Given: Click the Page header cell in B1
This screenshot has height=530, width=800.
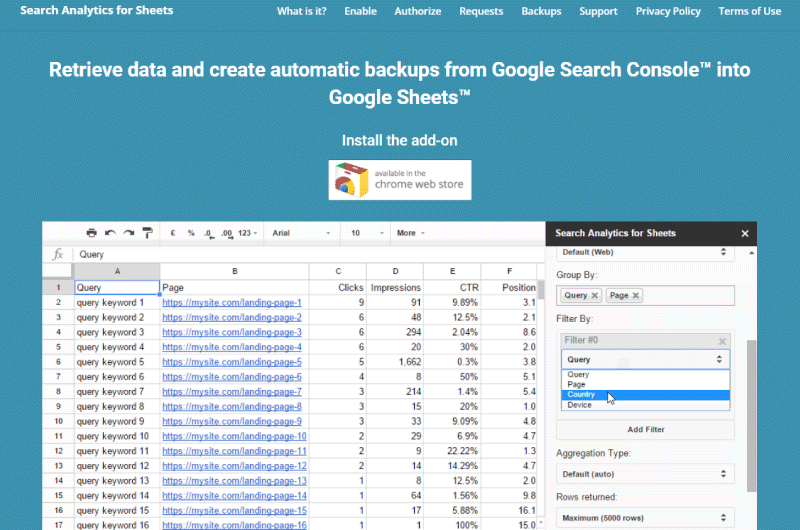Looking at the screenshot, I should (235, 288).
